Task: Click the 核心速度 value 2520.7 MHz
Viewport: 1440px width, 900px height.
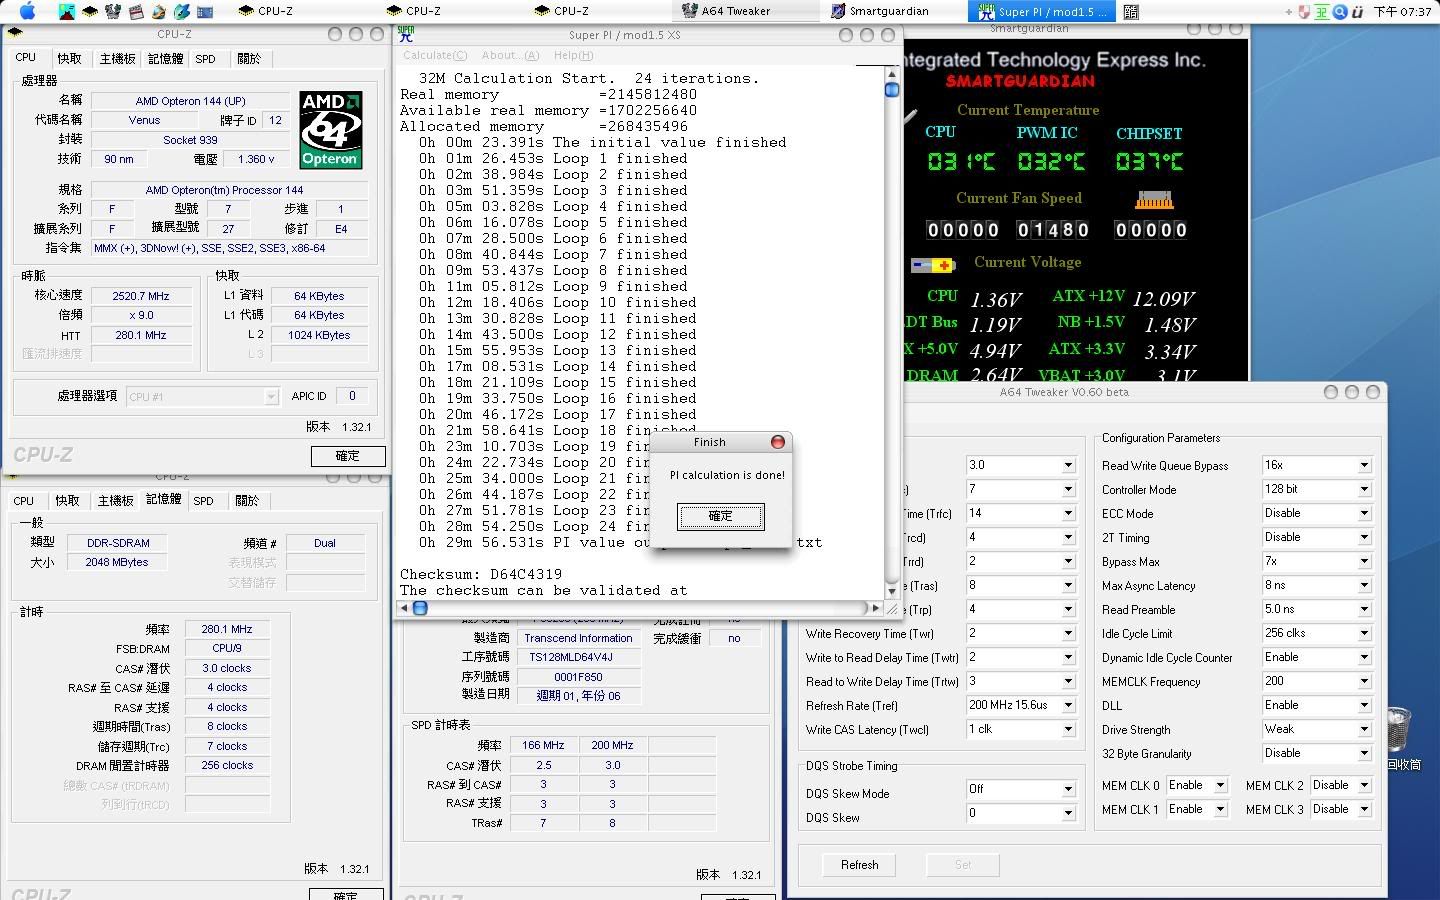Action: (x=141, y=297)
